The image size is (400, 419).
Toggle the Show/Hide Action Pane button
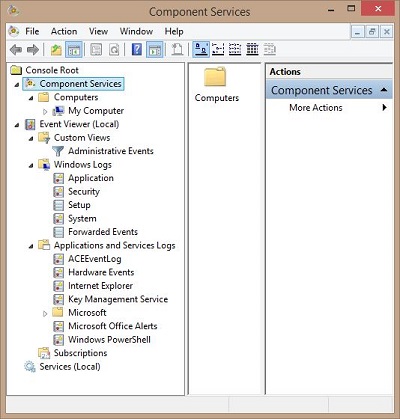tap(155, 50)
